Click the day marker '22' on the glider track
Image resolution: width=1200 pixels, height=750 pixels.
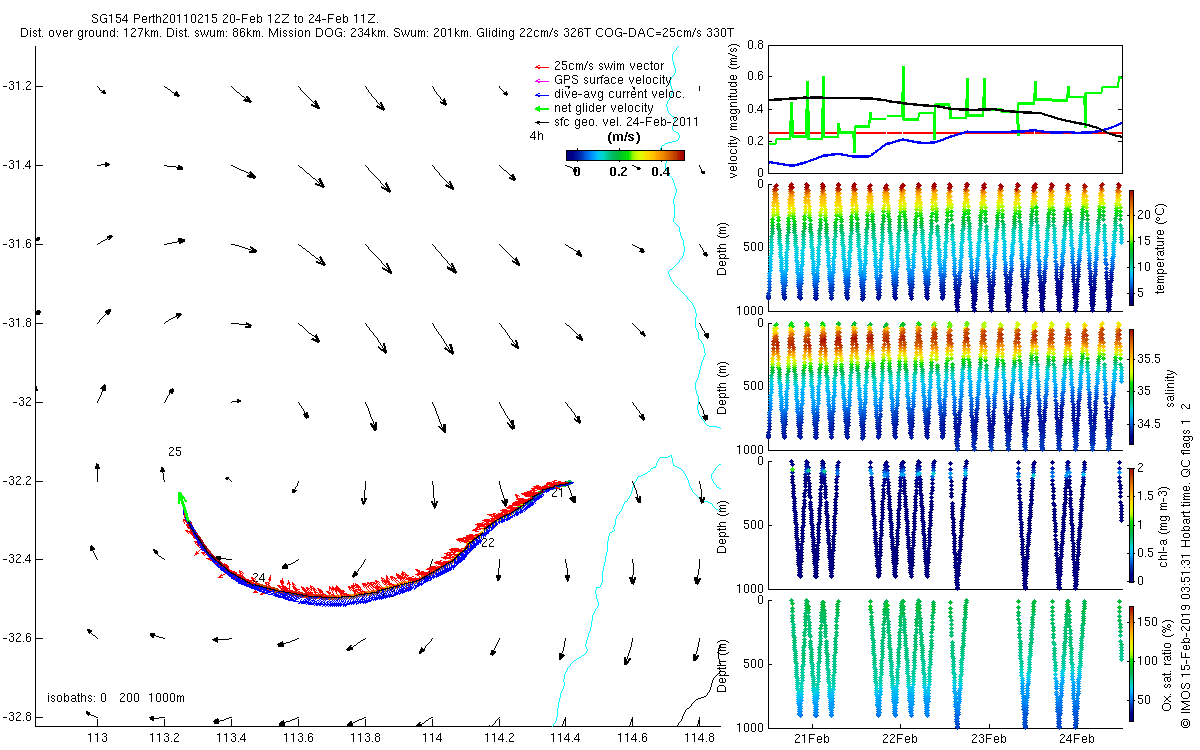pos(488,542)
